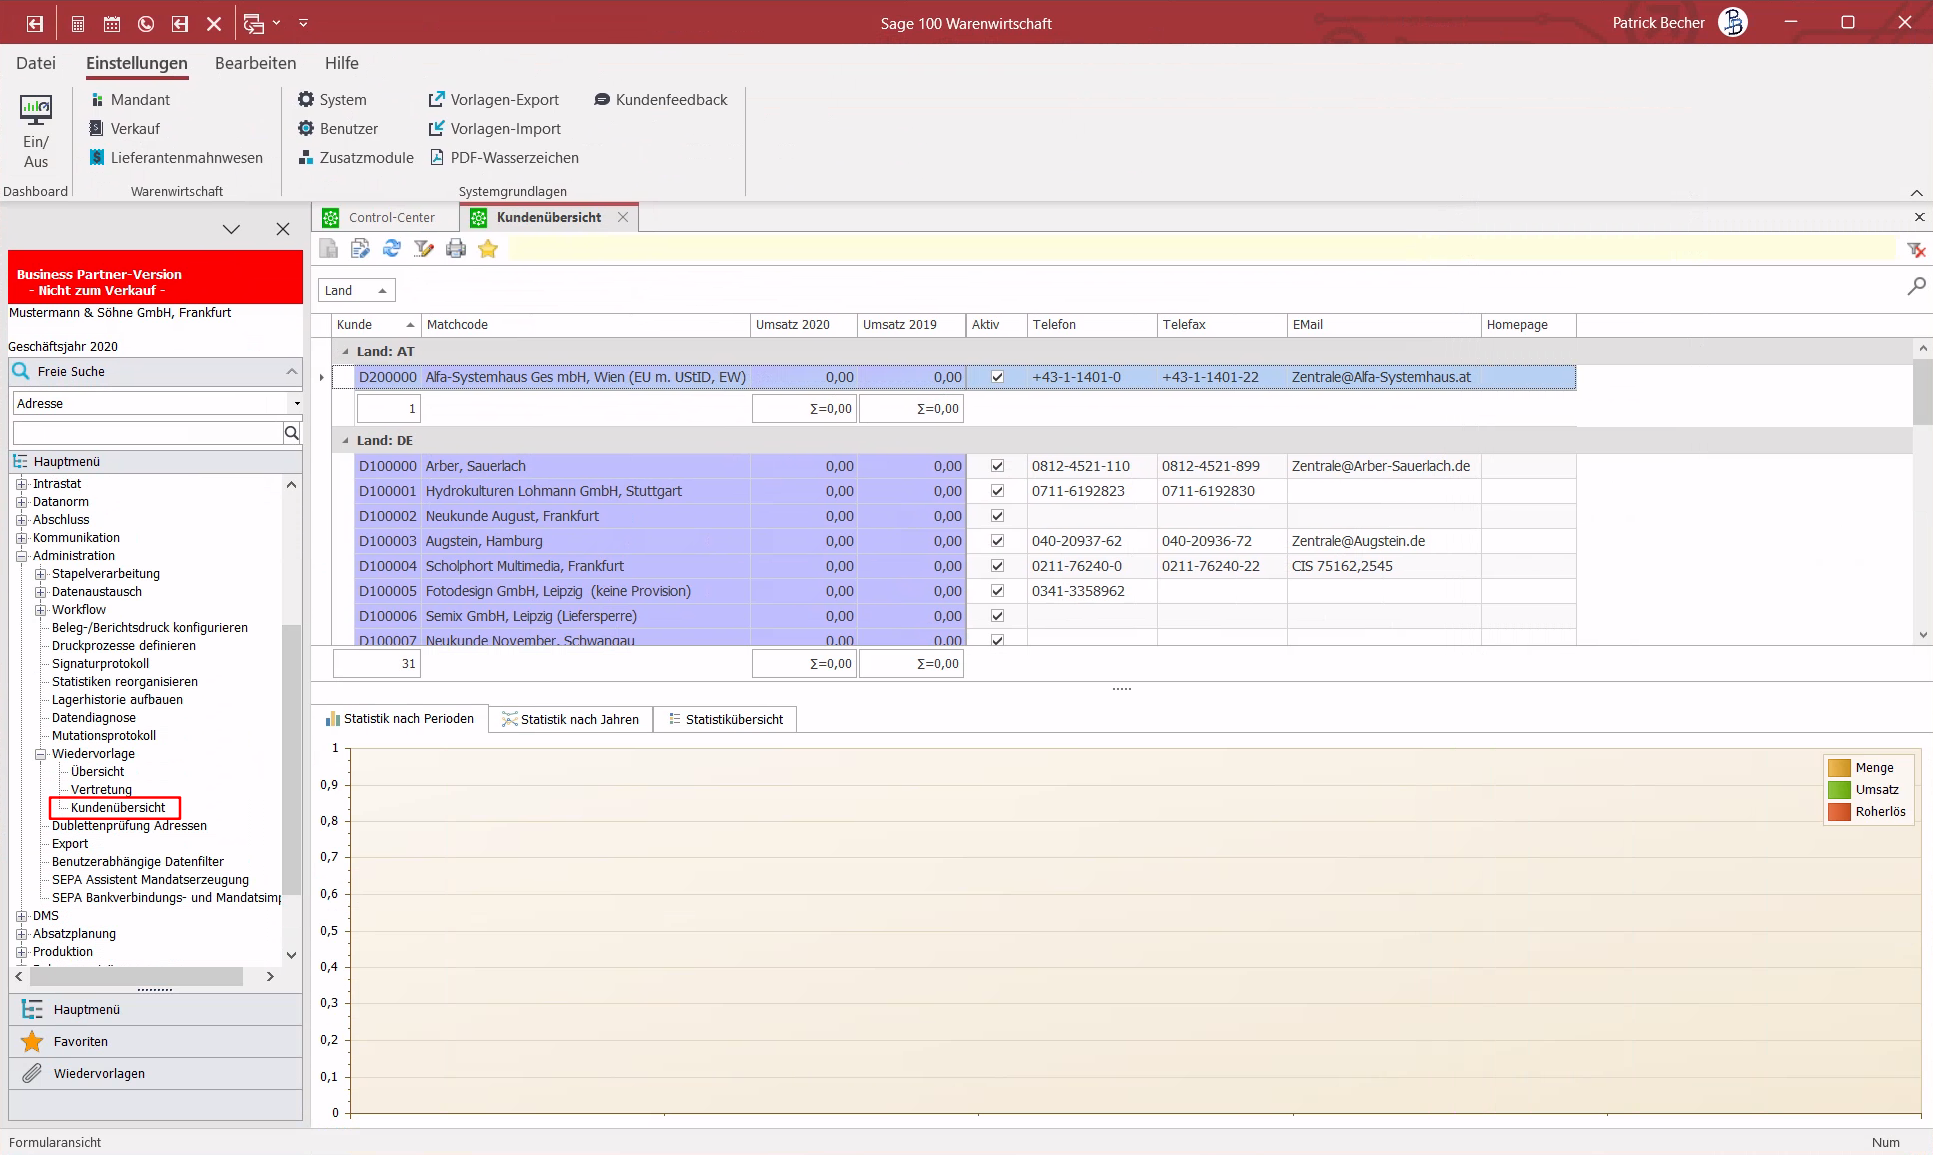Image resolution: width=1933 pixels, height=1155 pixels.
Task: Open the edit filter funnel icon
Action: click(x=424, y=248)
